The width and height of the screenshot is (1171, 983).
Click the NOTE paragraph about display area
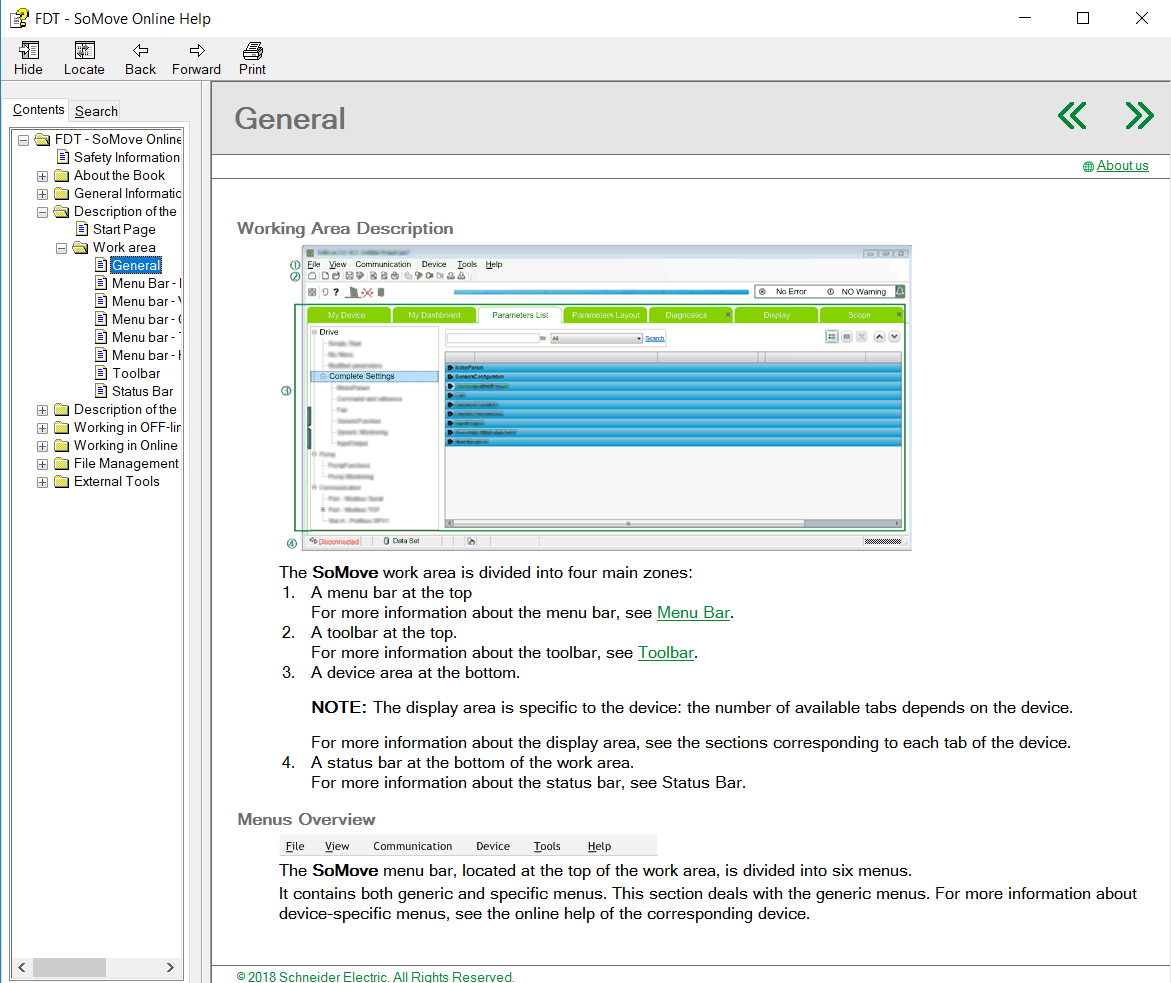pyautogui.click(x=692, y=707)
